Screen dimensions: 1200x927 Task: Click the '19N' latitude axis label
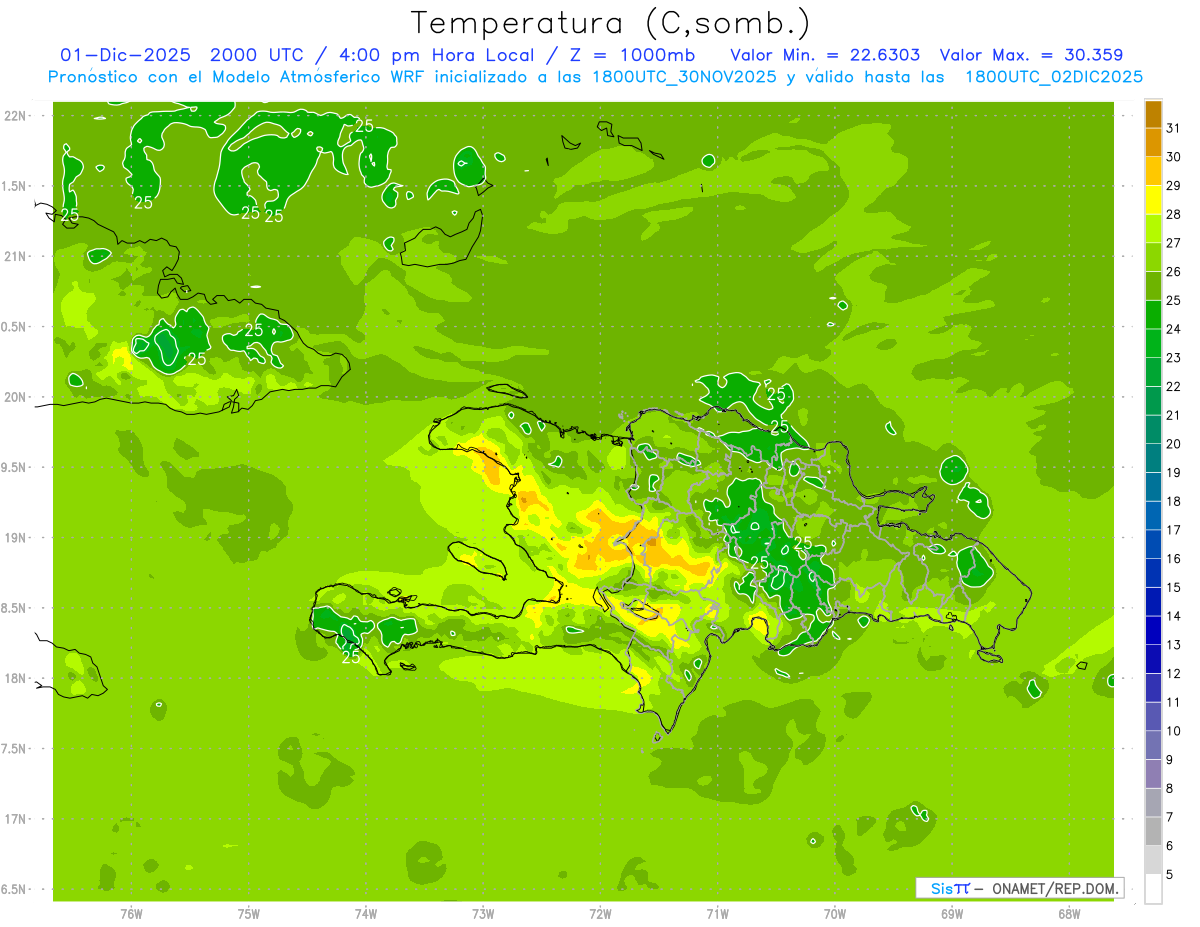pos(15,538)
